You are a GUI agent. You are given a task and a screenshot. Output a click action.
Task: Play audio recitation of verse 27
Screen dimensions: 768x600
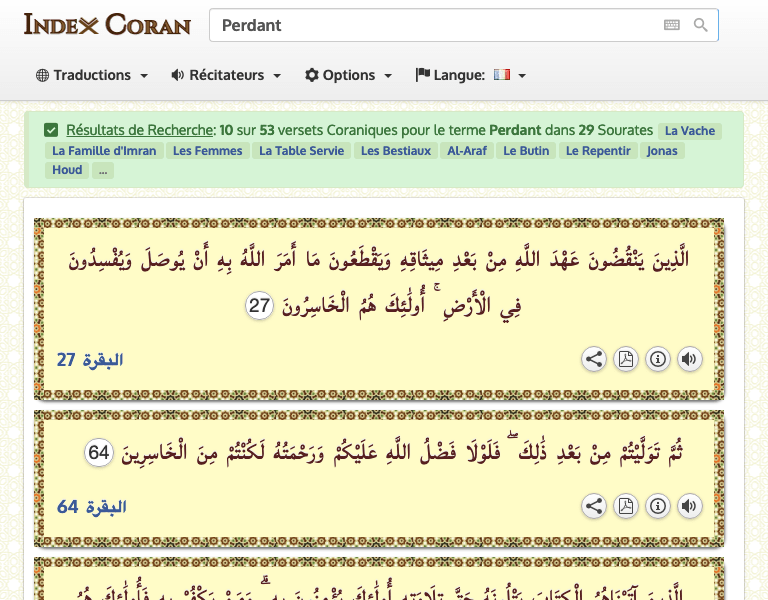tap(688, 359)
